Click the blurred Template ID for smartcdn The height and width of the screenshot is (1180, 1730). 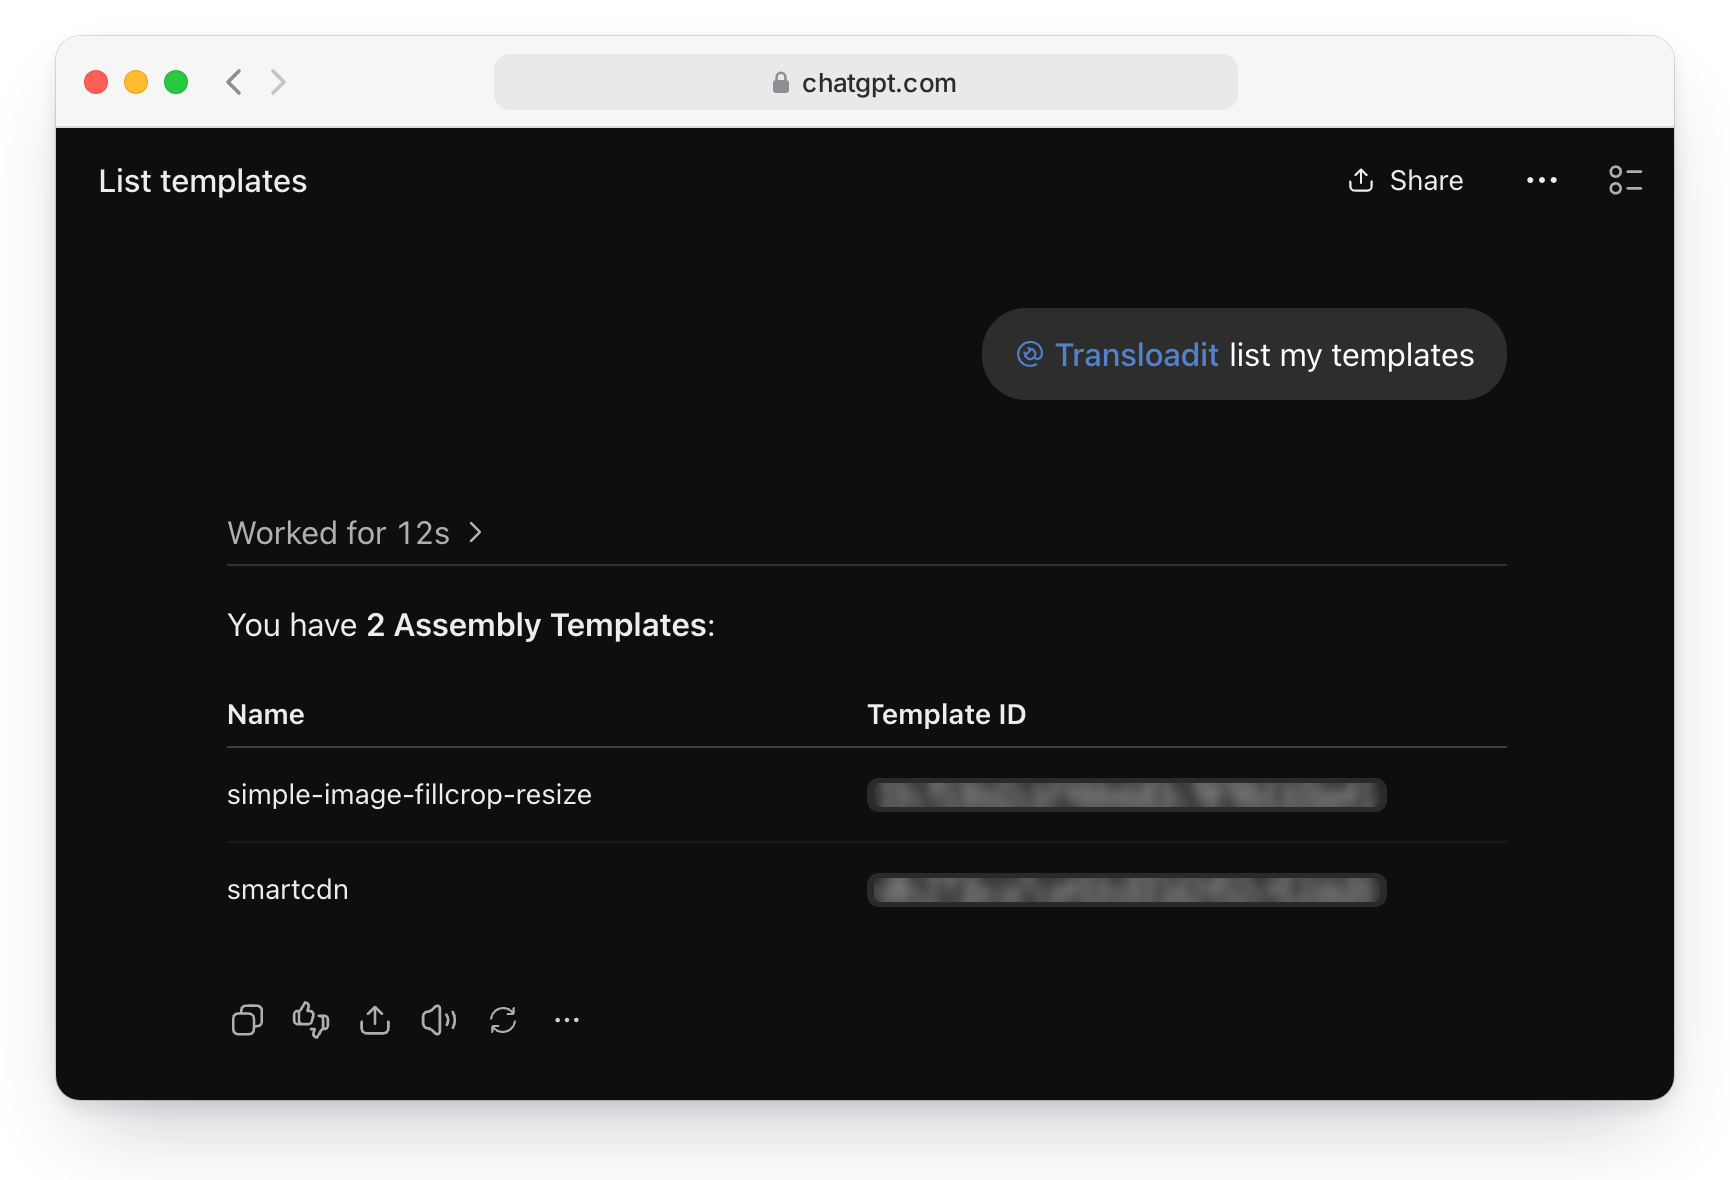coord(1126,890)
